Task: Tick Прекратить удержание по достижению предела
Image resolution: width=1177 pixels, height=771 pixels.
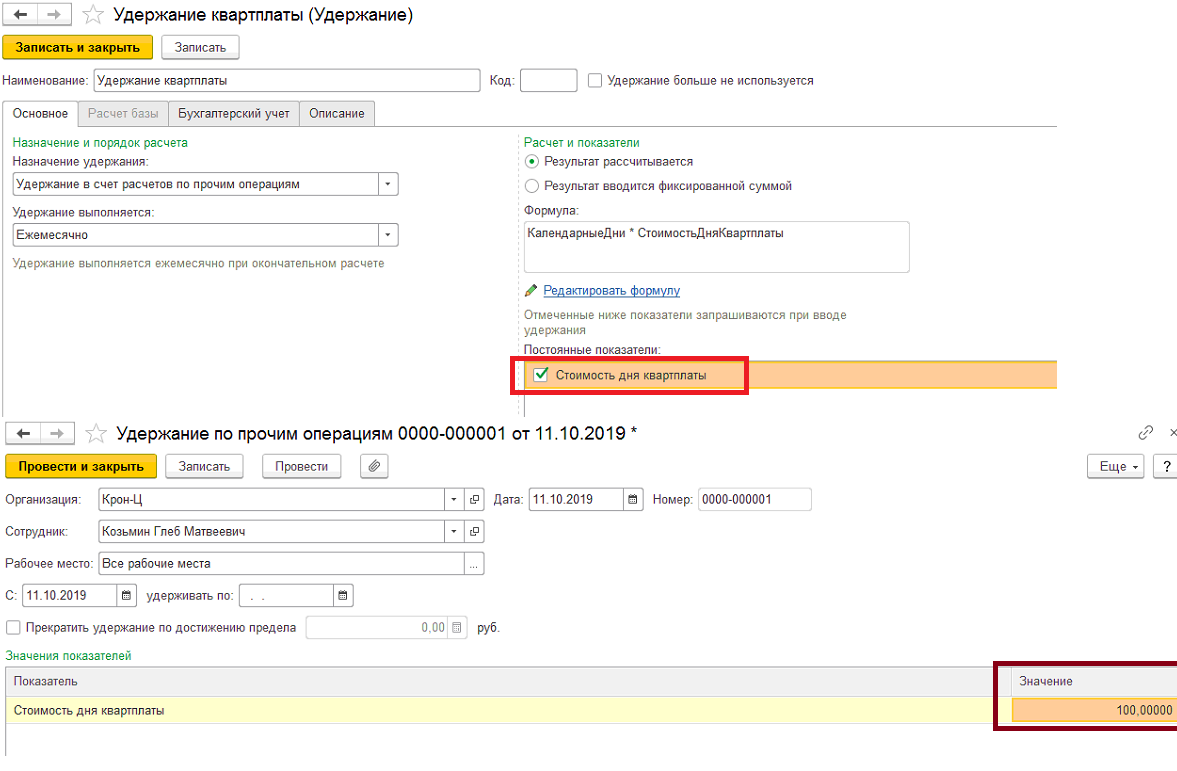Action: [x=14, y=628]
